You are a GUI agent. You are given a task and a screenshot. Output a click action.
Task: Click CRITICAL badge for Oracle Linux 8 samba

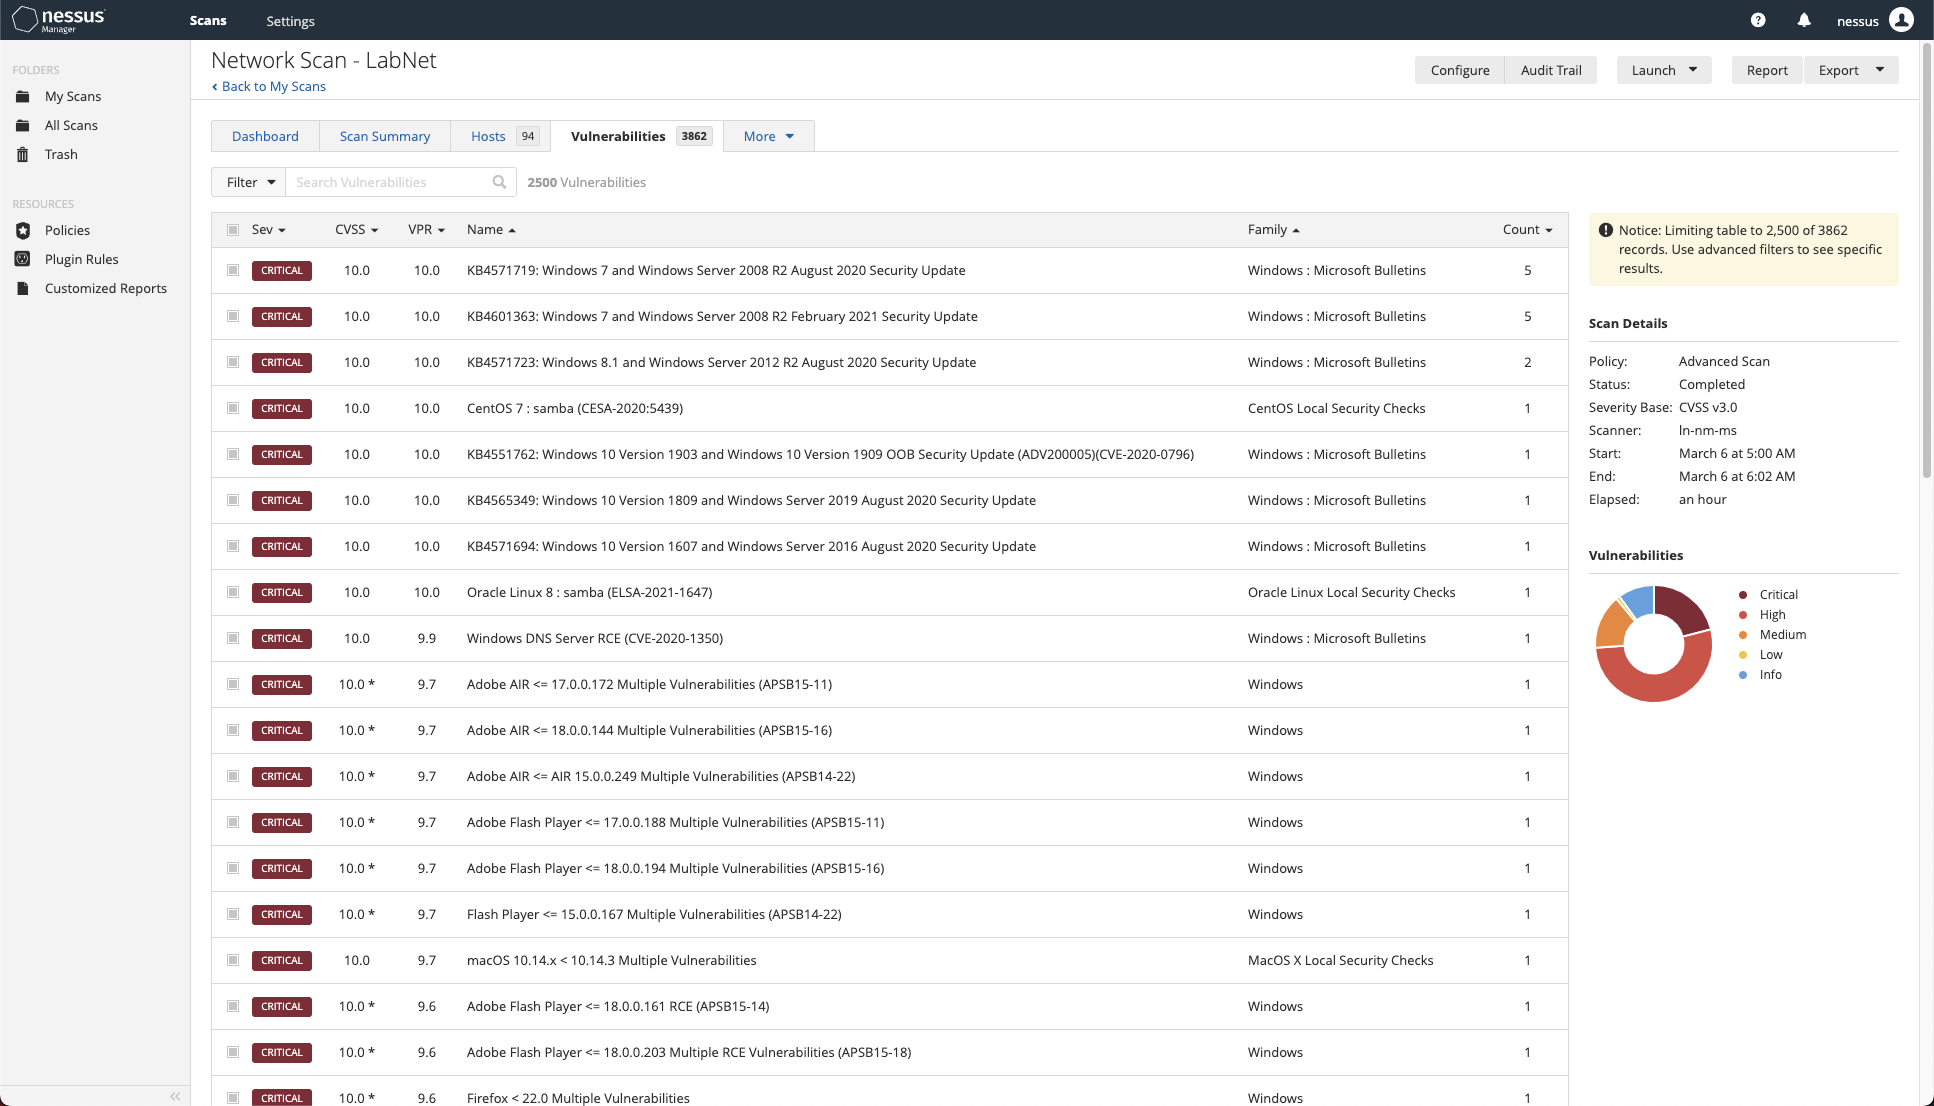coord(282,592)
